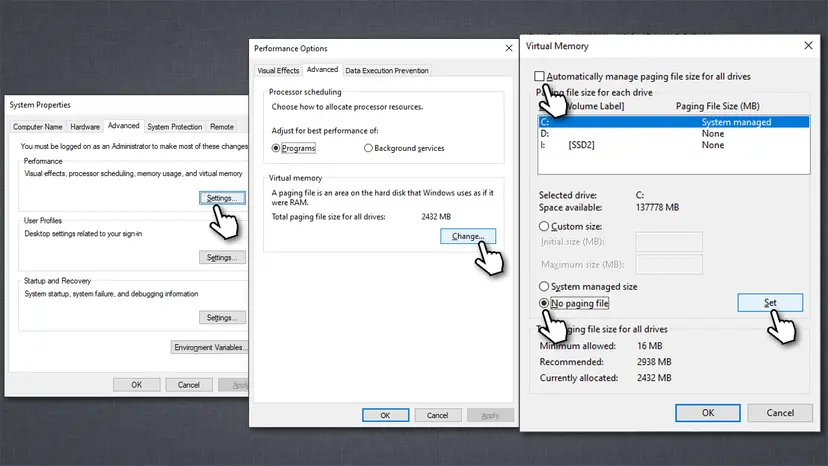Image resolution: width=828 pixels, height=466 pixels.
Task: Cancel the Performance Options dialog
Action: tap(437, 415)
